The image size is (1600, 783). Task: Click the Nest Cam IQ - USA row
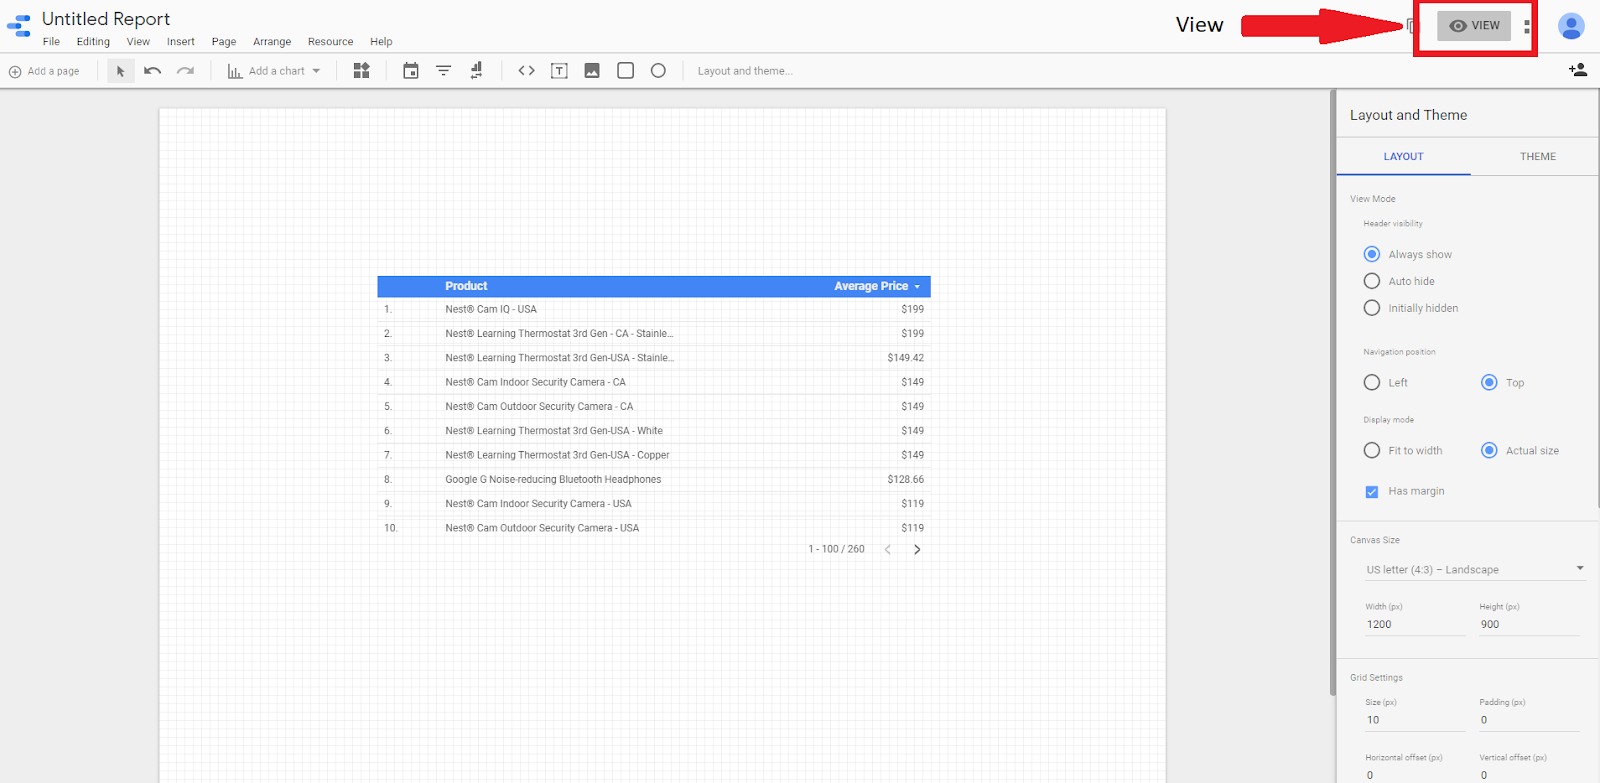pyautogui.click(x=654, y=309)
